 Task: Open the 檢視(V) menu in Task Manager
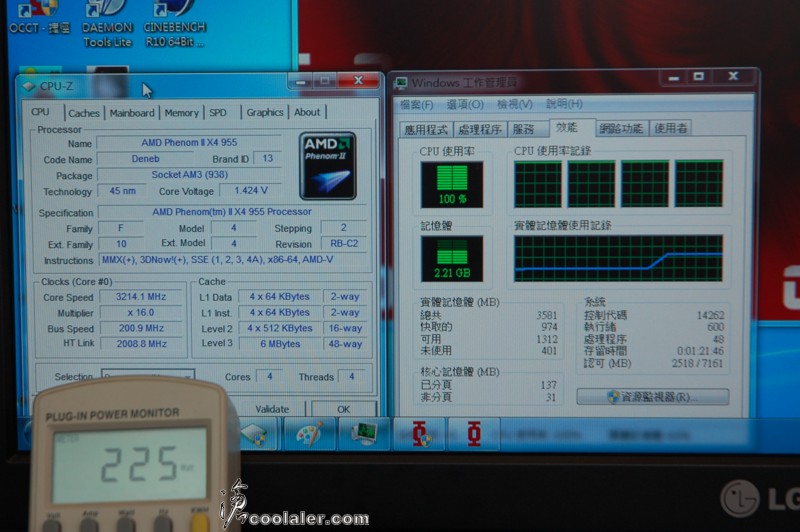click(x=514, y=105)
